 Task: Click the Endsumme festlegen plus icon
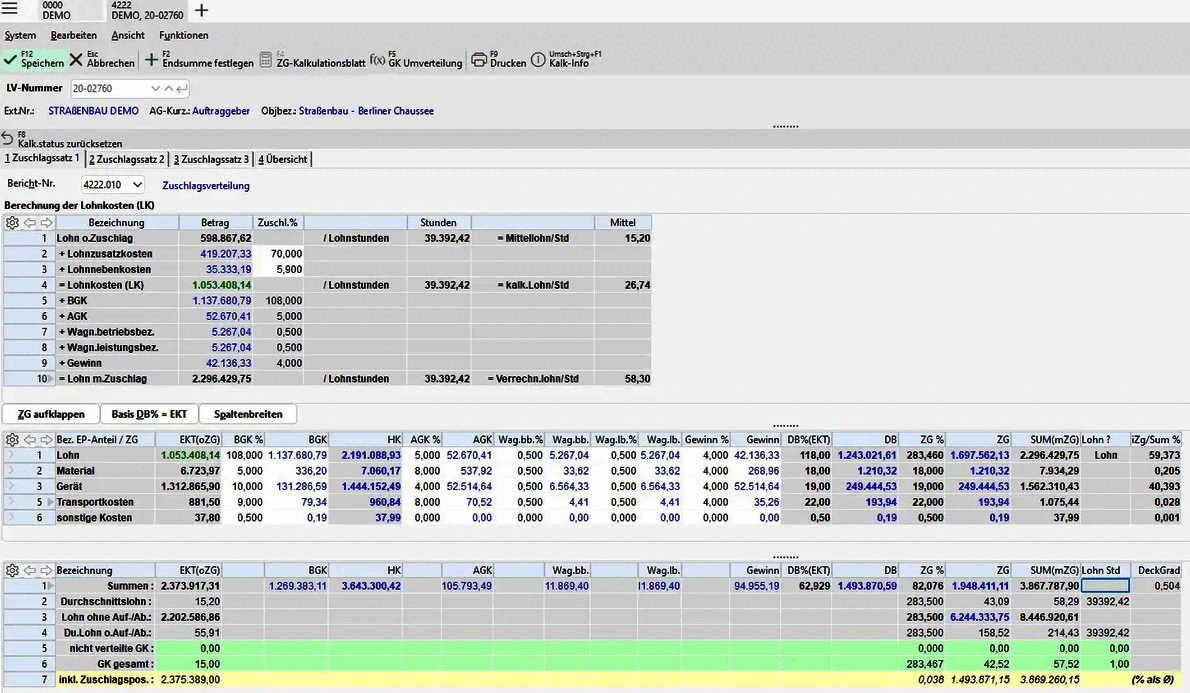[x=152, y=60]
